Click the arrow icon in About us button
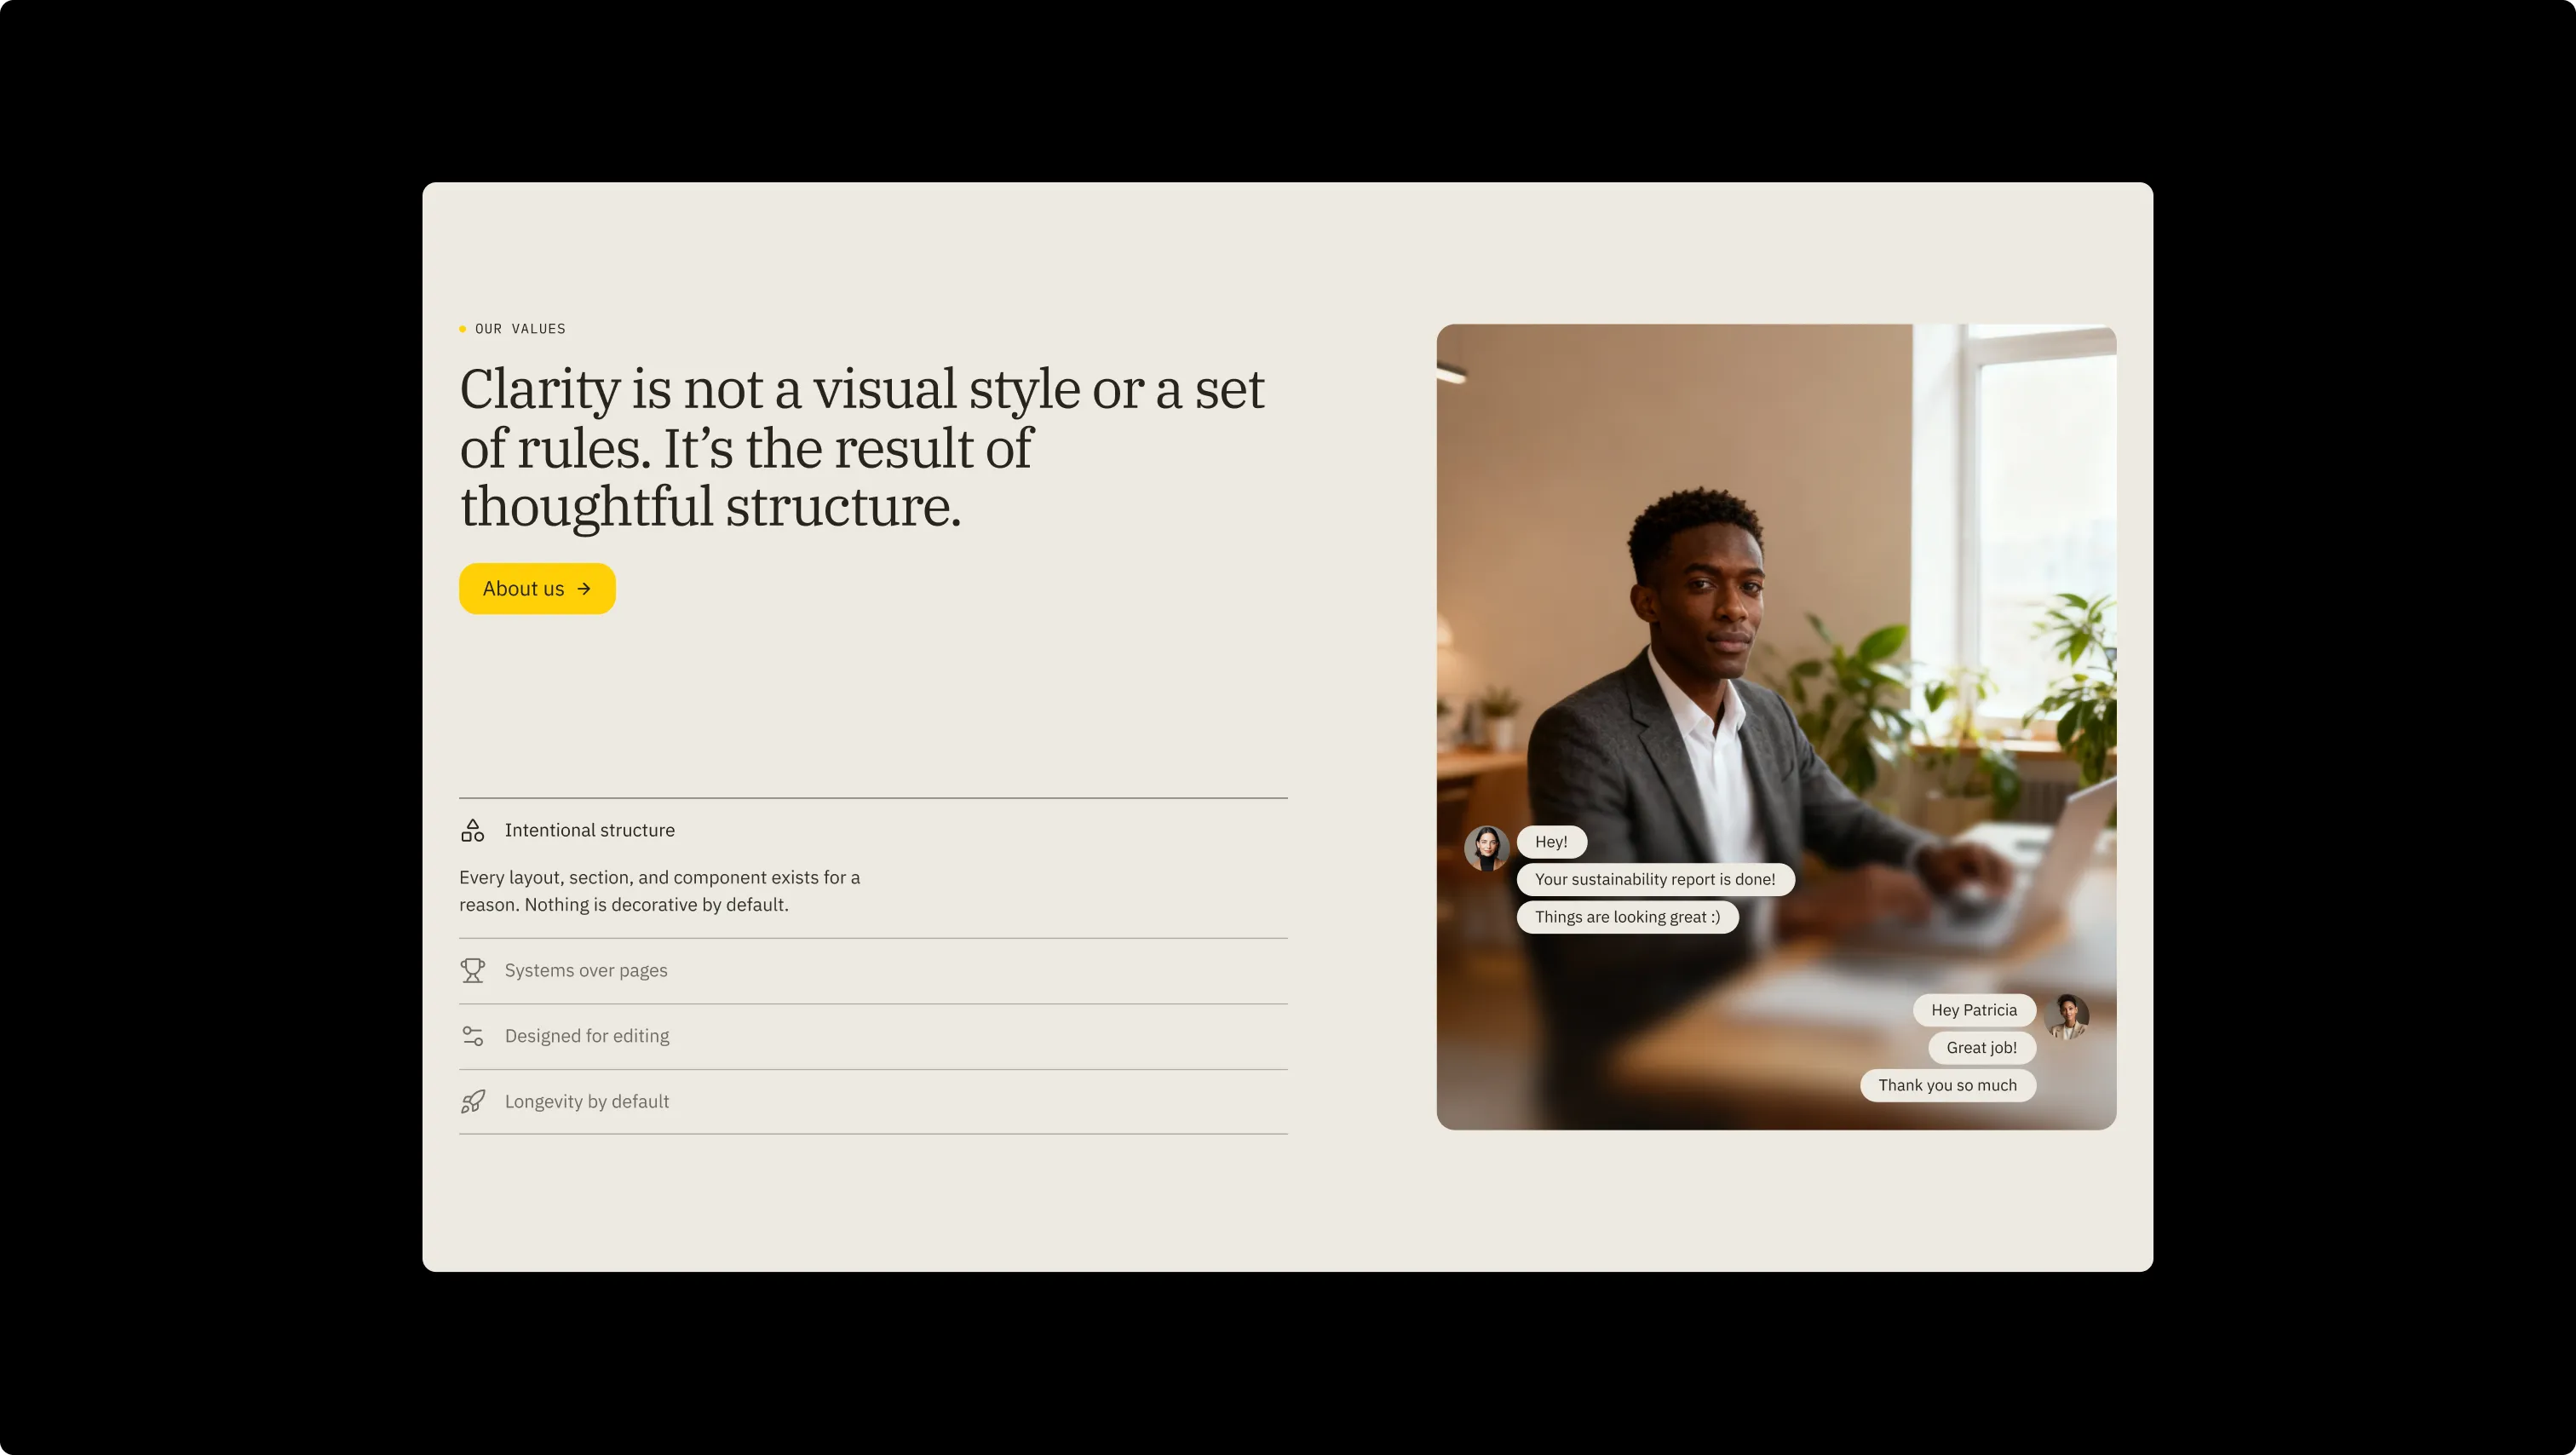 (584, 589)
